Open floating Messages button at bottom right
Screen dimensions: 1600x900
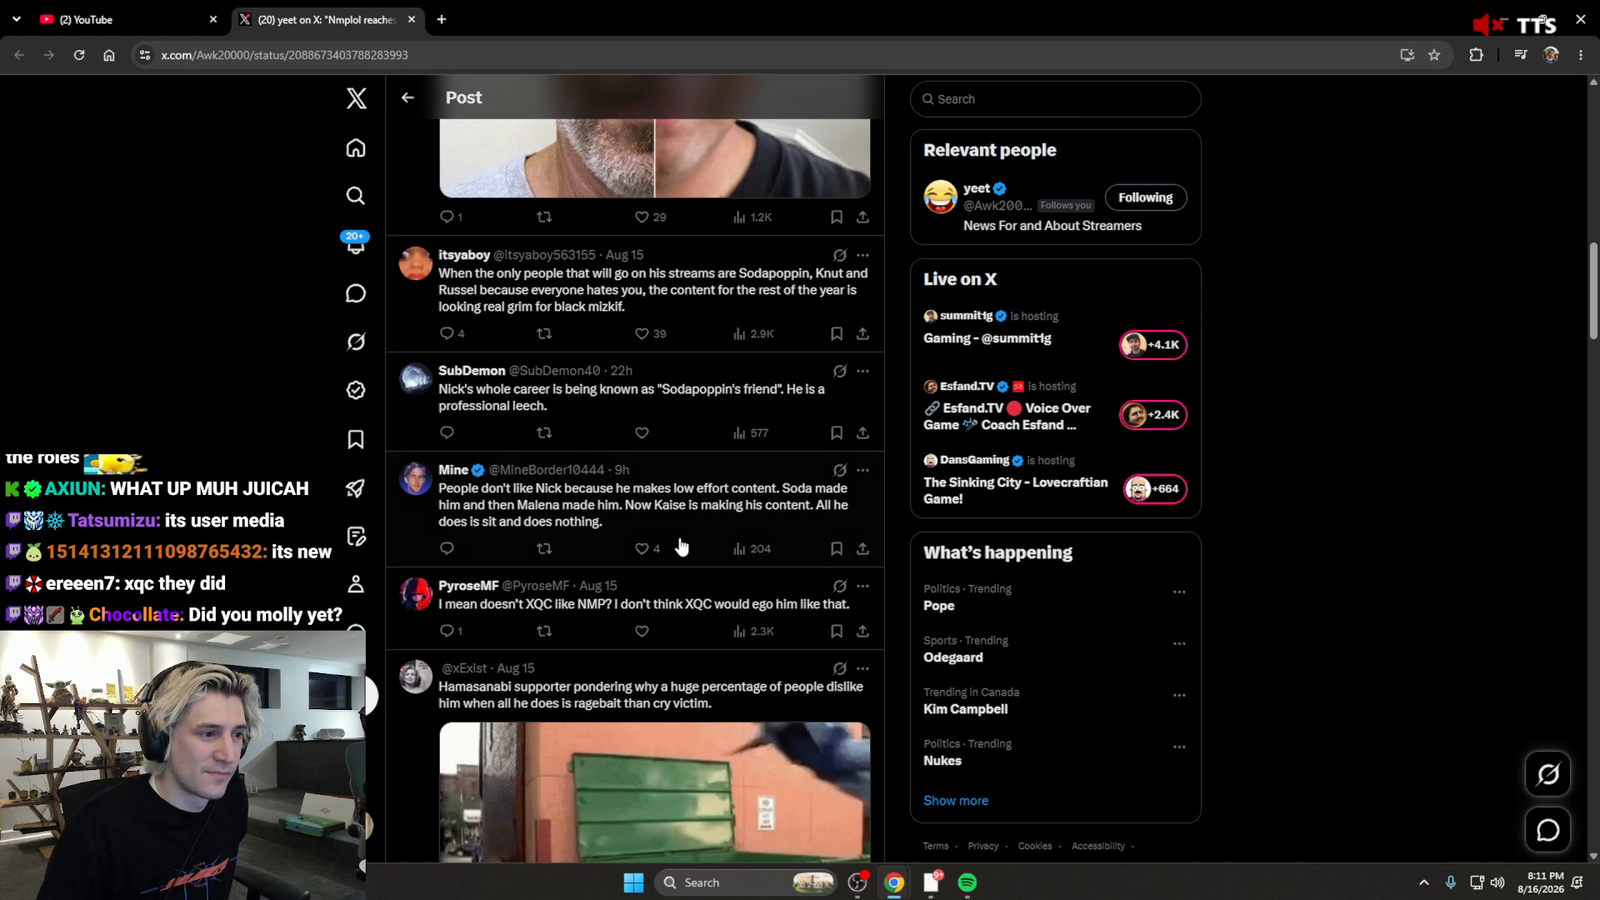pos(1548,830)
